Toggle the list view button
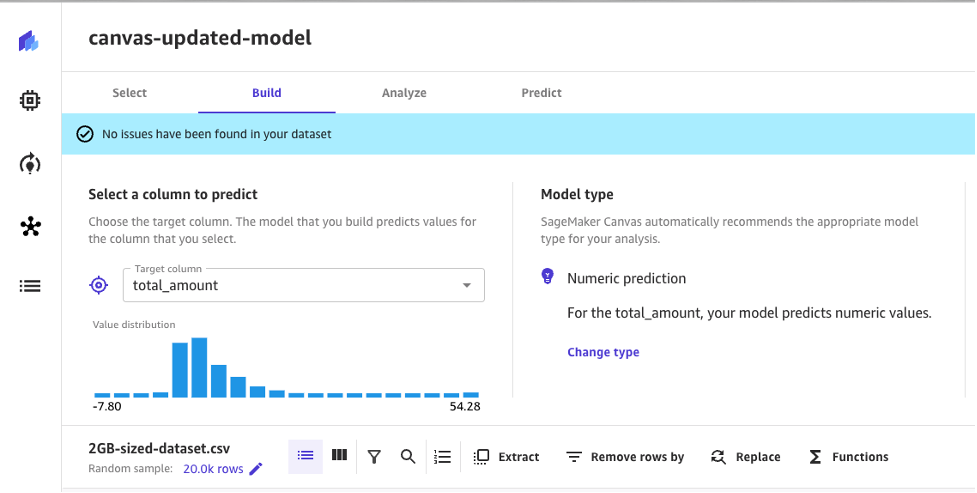 305,456
